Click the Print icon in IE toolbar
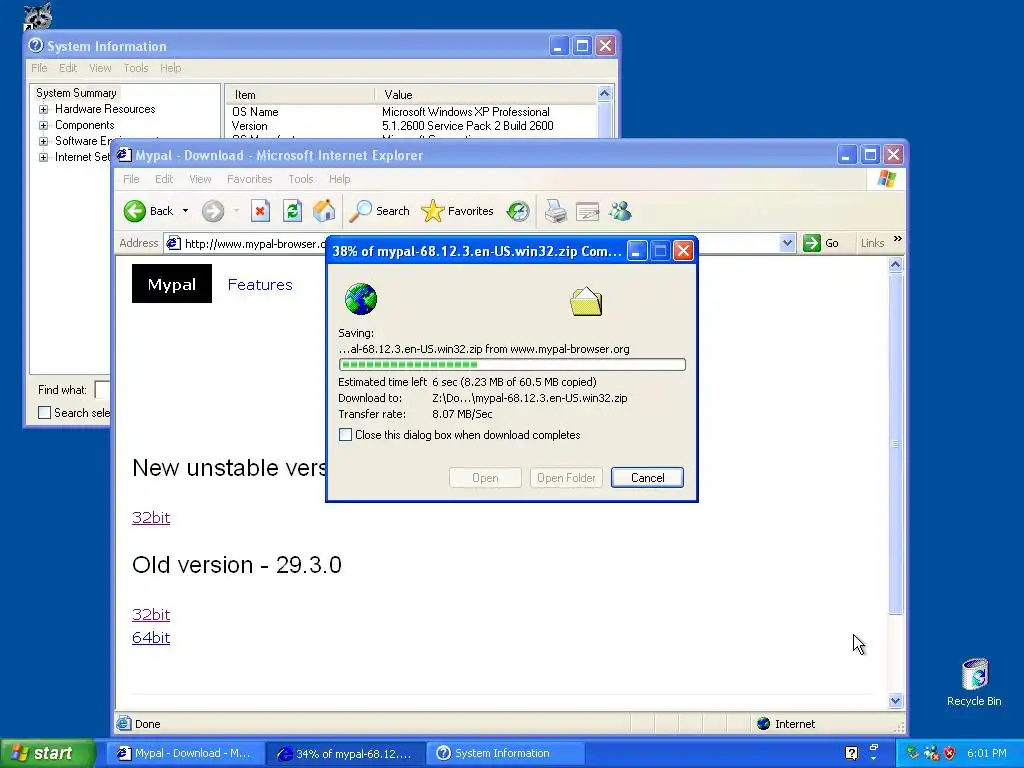The height and width of the screenshot is (768, 1024). click(556, 211)
